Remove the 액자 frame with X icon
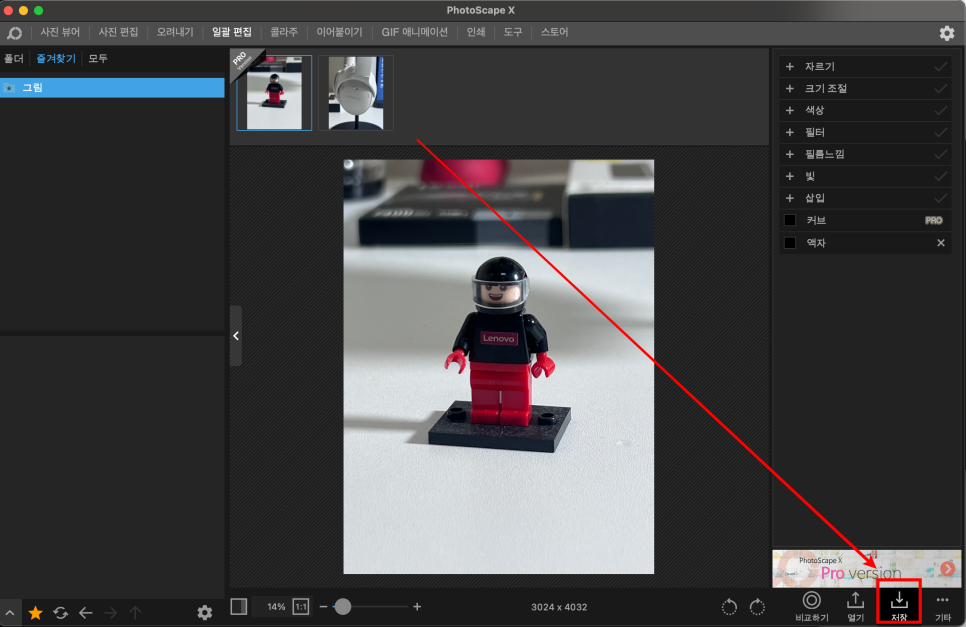 click(941, 243)
